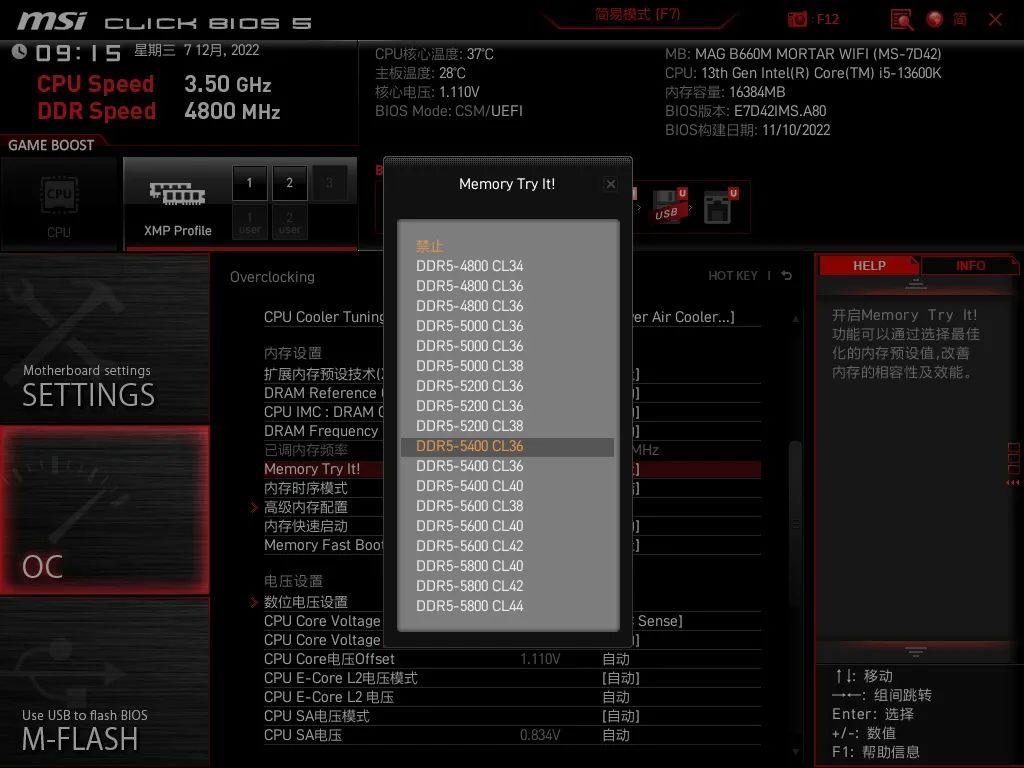Expand 数位电压设置 submenu
This screenshot has width=1024, height=768.
(305, 602)
